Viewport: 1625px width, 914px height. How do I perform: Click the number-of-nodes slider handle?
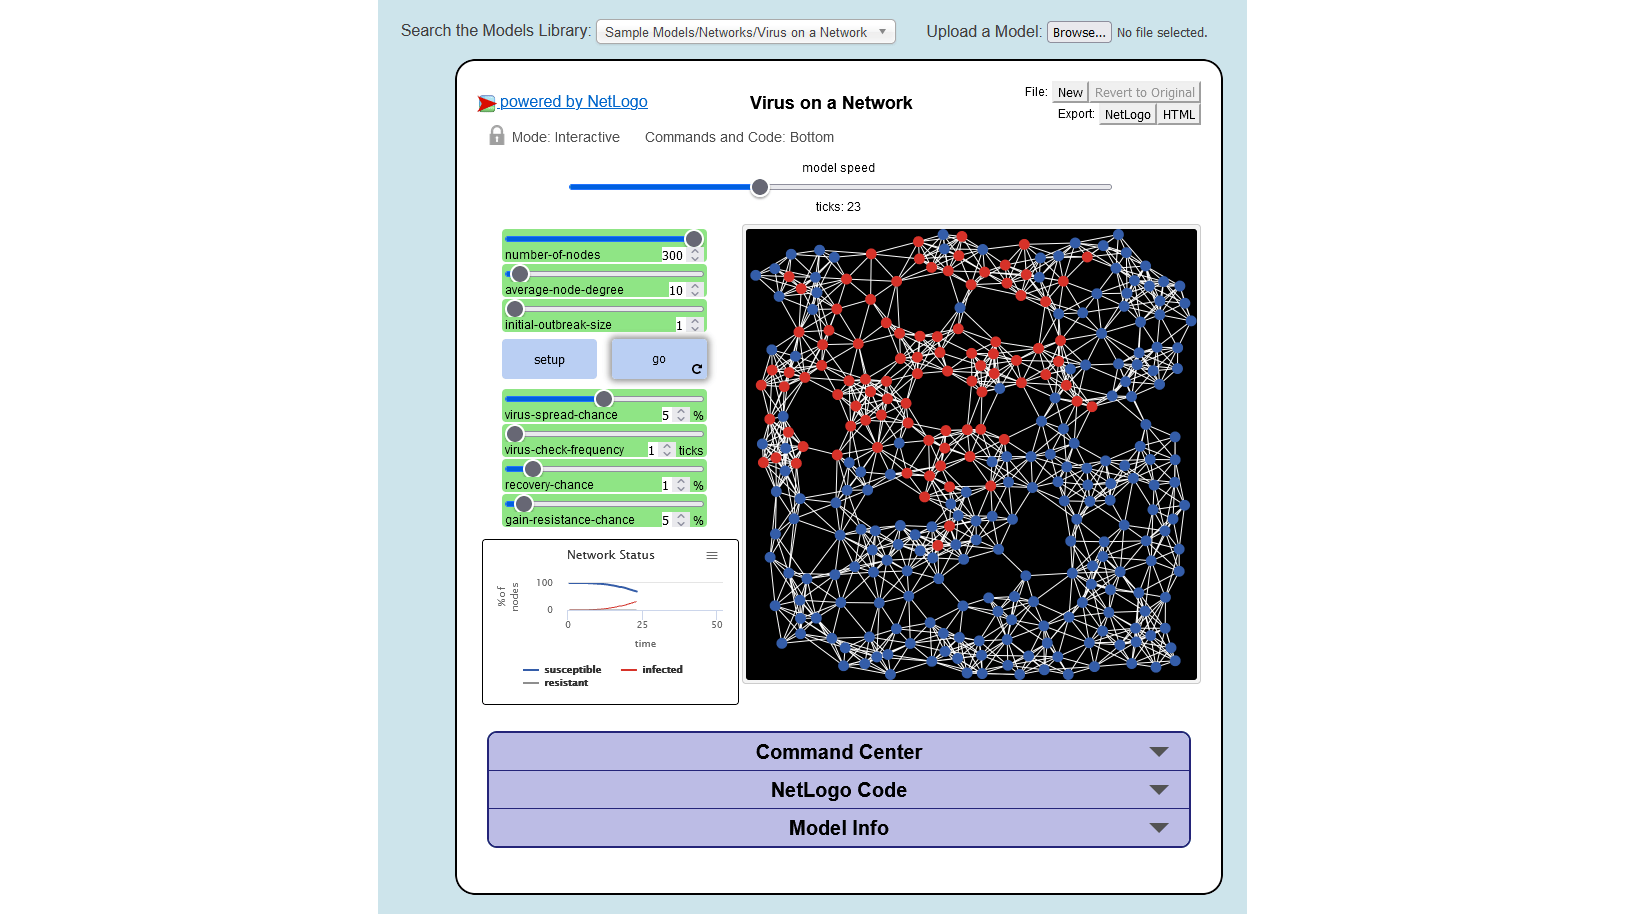click(x=694, y=239)
